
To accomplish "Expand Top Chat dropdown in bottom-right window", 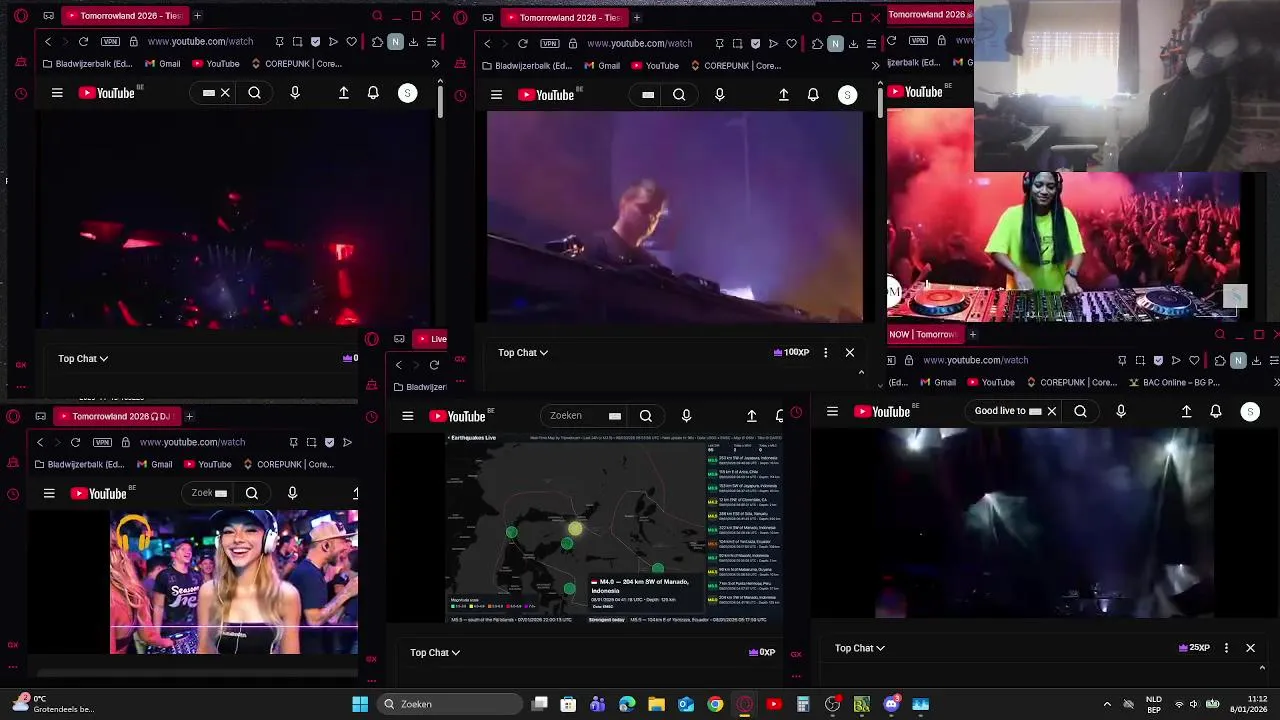I will 860,648.
